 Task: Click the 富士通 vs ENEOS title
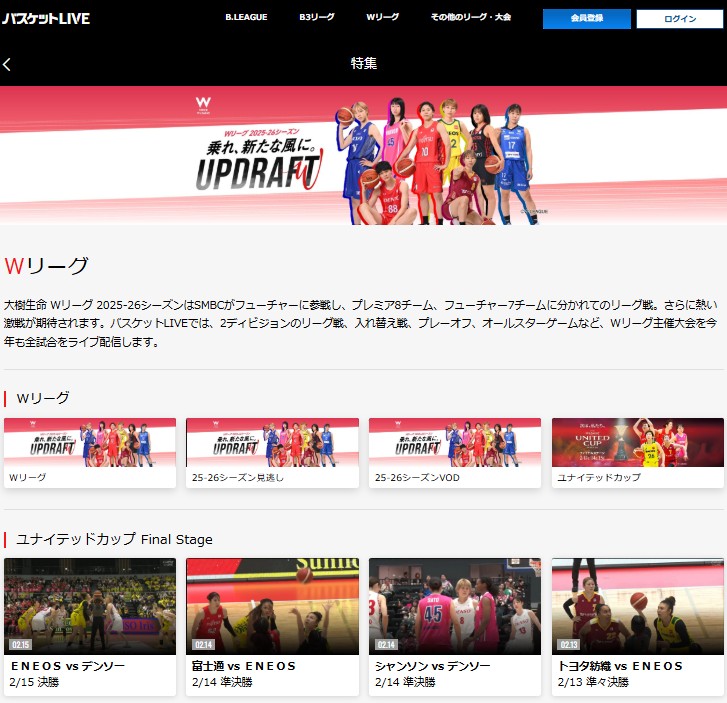pyautogui.click(x=243, y=666)
